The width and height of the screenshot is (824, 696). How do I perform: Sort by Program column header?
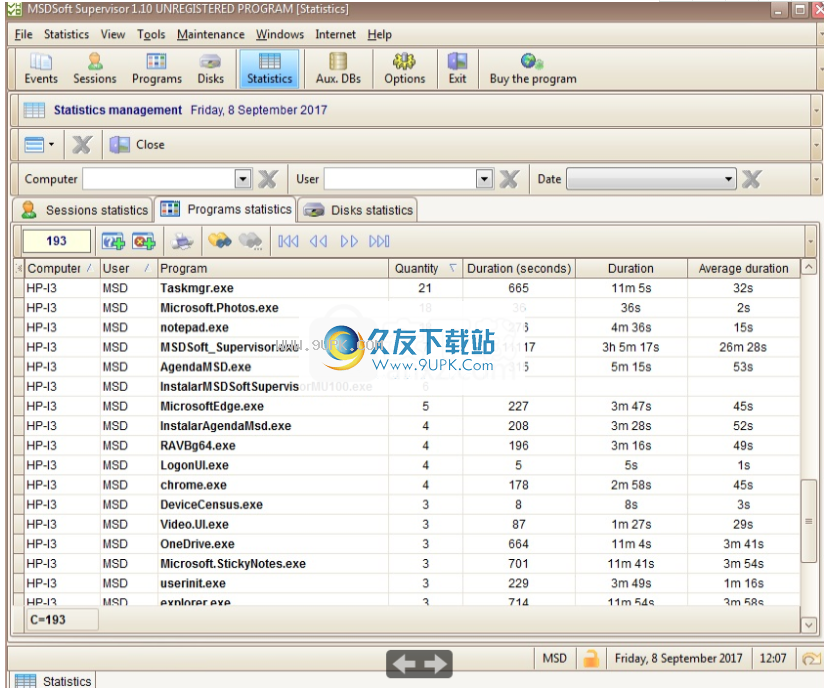(x=273, y=269)
